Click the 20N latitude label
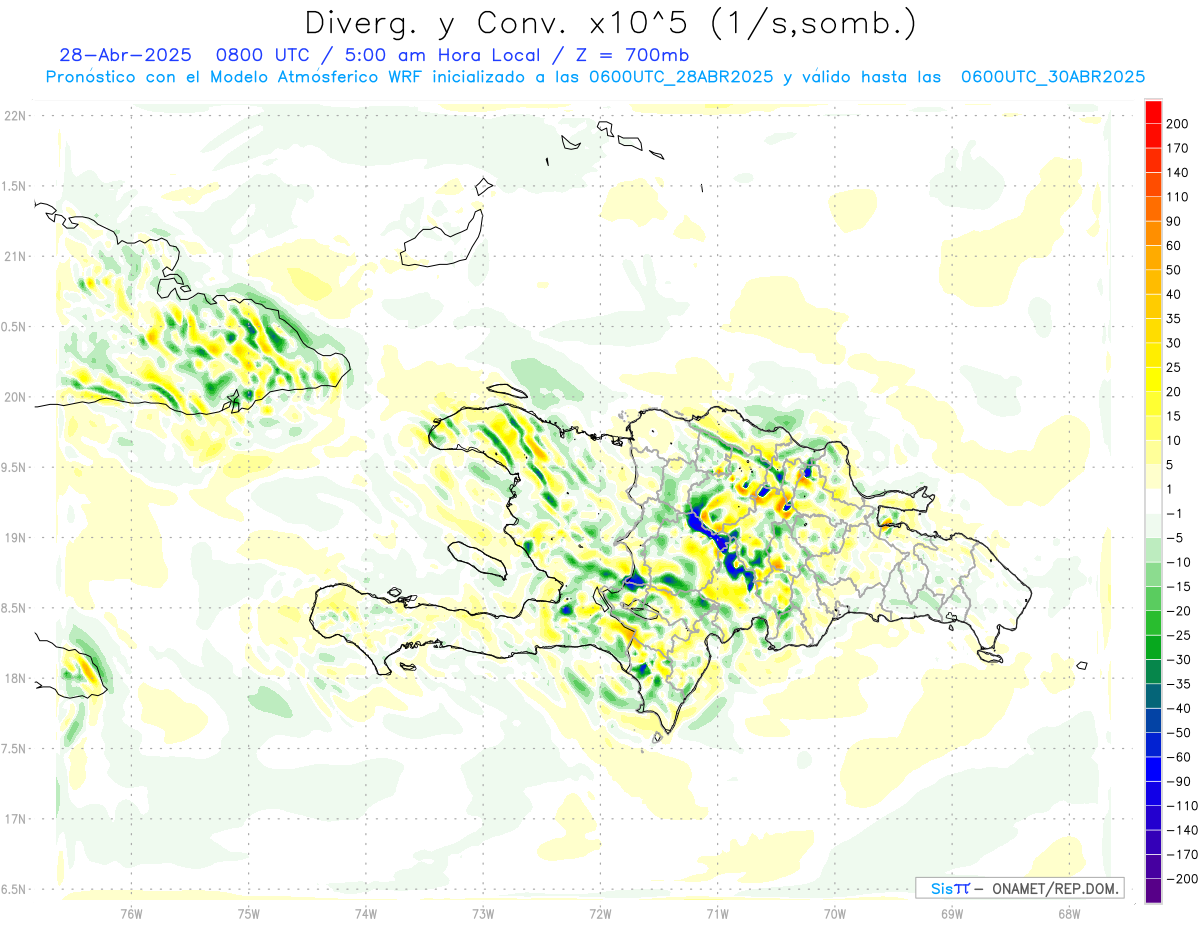The height and width of the screenshot is (927, 1200). (x=14, y=397)
